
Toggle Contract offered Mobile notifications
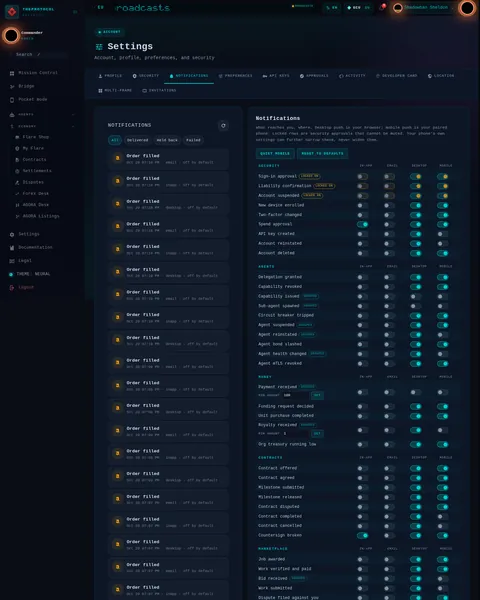click(x=442, y=468)
